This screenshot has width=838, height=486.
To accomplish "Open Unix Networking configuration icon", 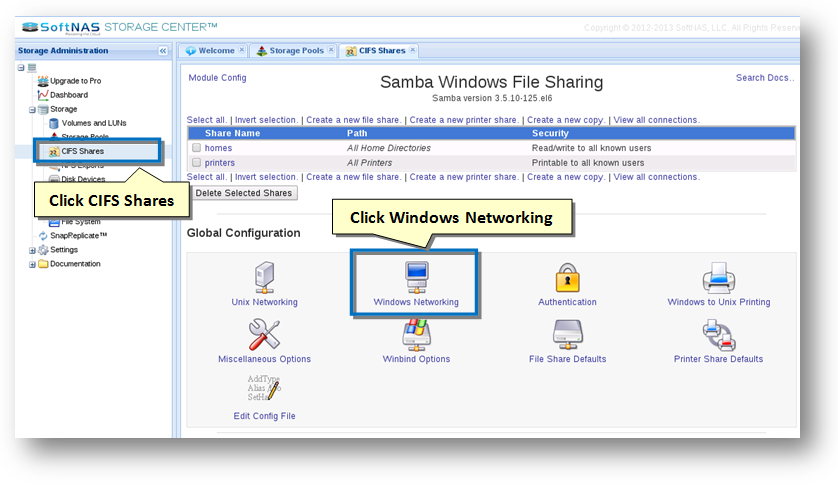I will [265, 277].
